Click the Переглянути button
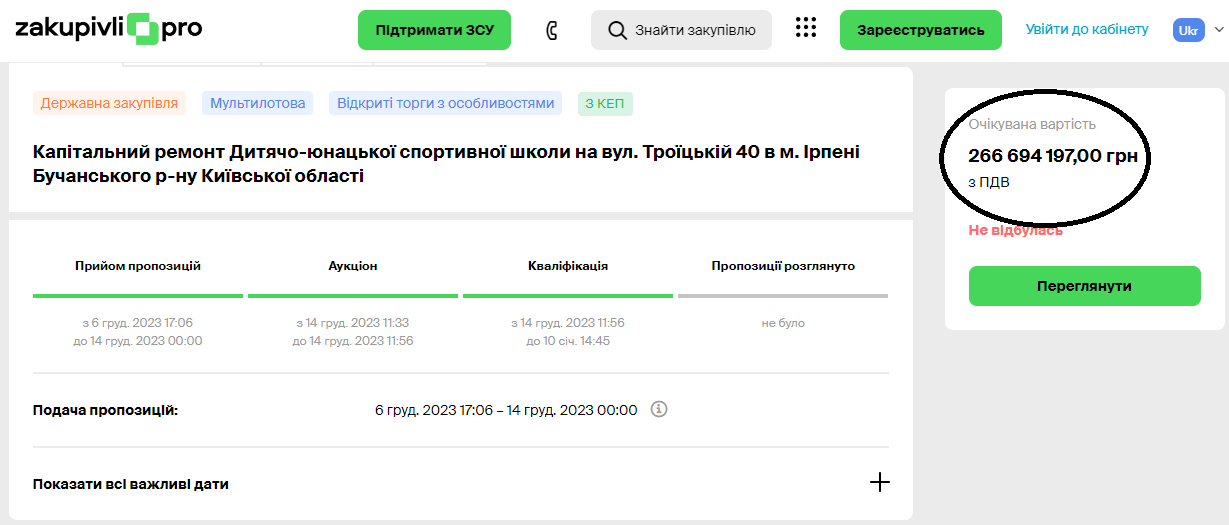The width and height of the screenshot is (1229, 525). [x=1084, y=286]
